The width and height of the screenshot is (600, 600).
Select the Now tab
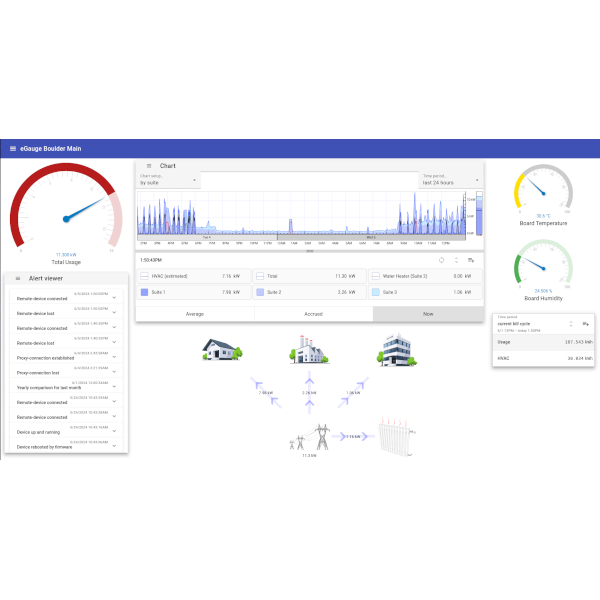[428, 314]
